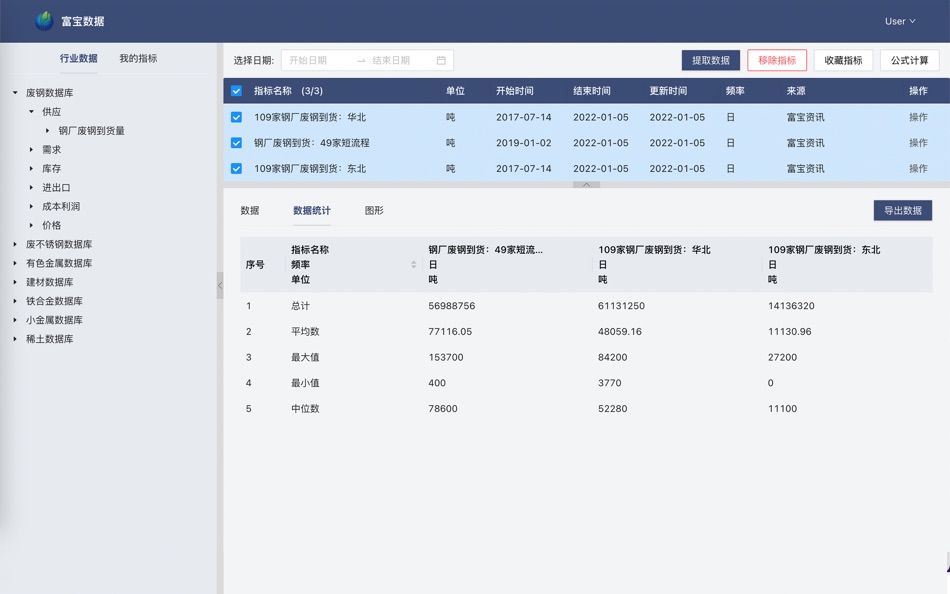
Task: Uncheck the 109家钢厂废钢到货:东北 row
Action: pyautogui.click(x=236, y=169)
